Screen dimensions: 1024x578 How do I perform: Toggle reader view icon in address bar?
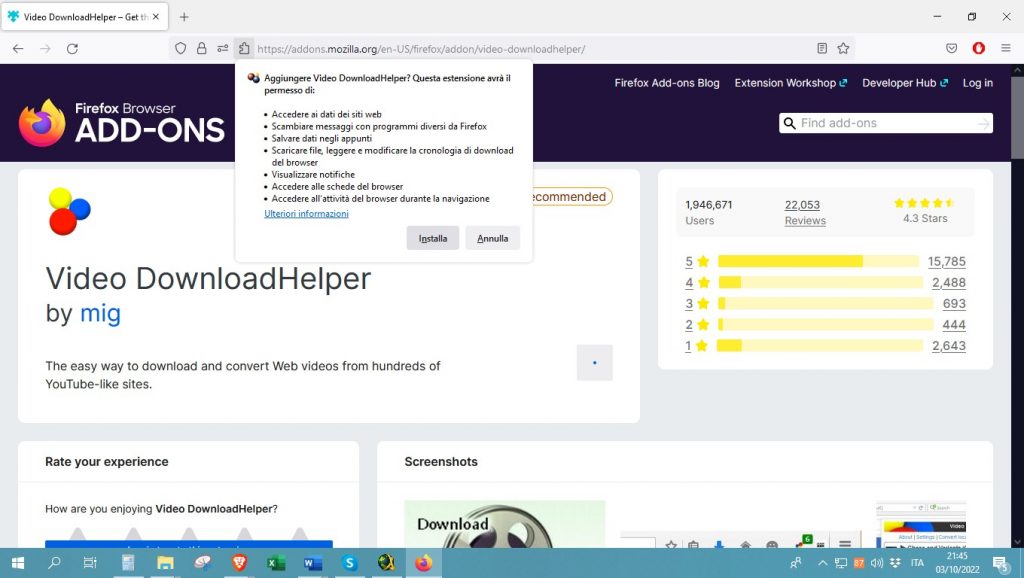click(x=822, y=48)
